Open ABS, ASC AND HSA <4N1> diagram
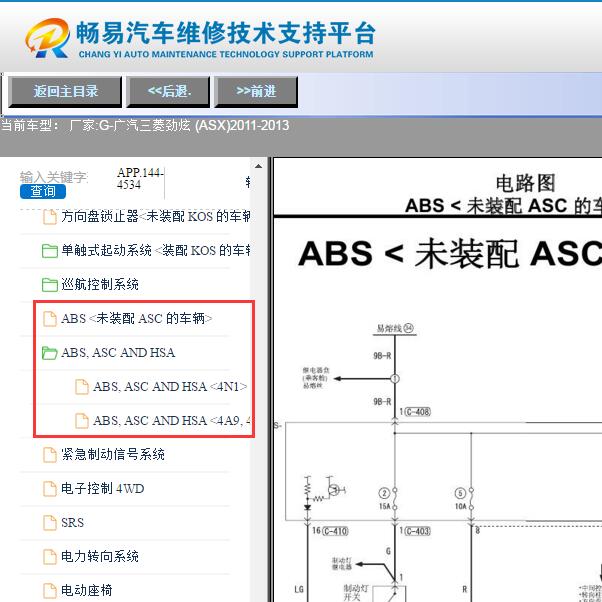The width and height of the screenshot is (602, 602). coord(170,386)
